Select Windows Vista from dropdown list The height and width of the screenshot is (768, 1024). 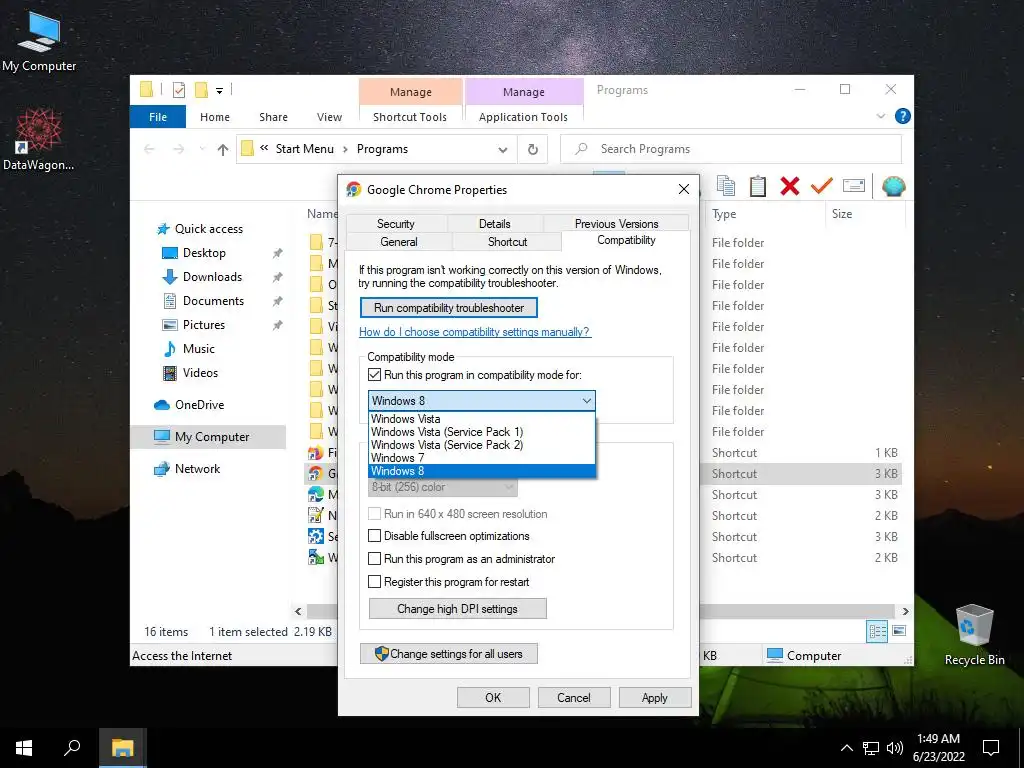click(x=482, y=419)
